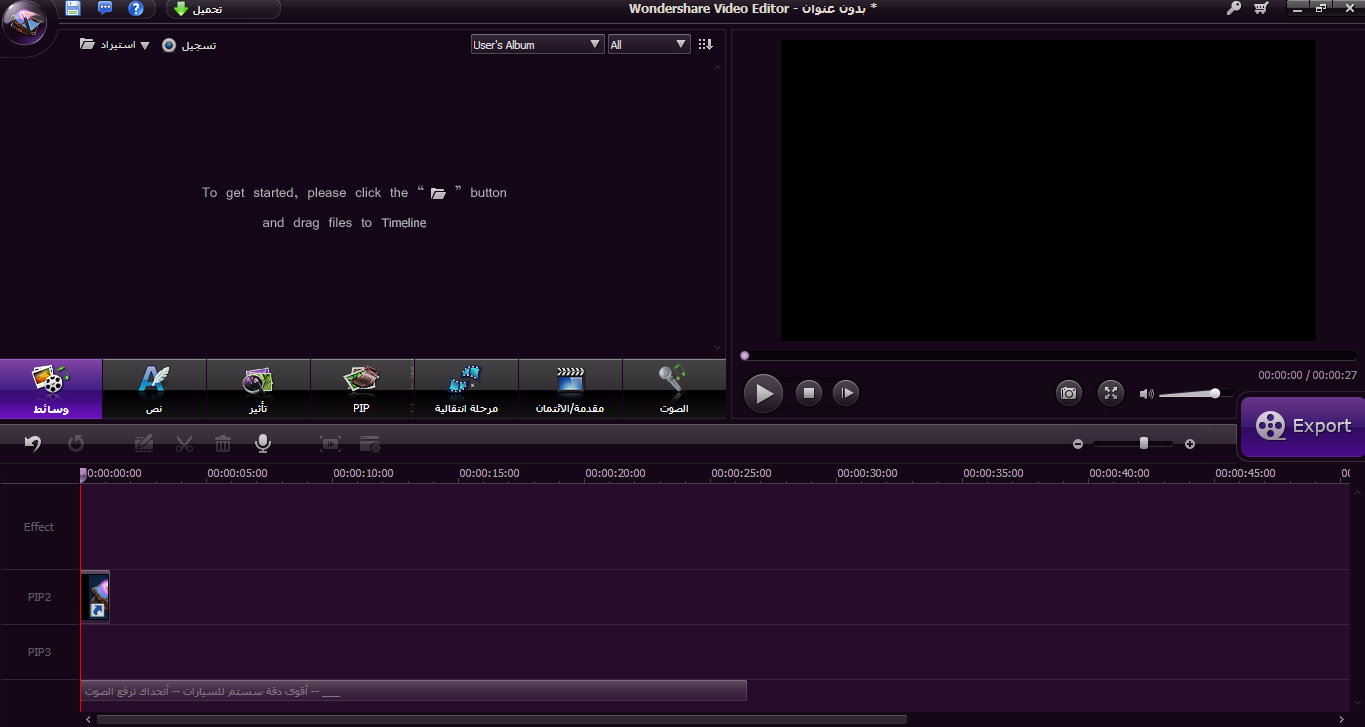The image size is (1365, 727).
Task: Click the 00:00:30:00 mark on timeline ruler
Action: 868,473
